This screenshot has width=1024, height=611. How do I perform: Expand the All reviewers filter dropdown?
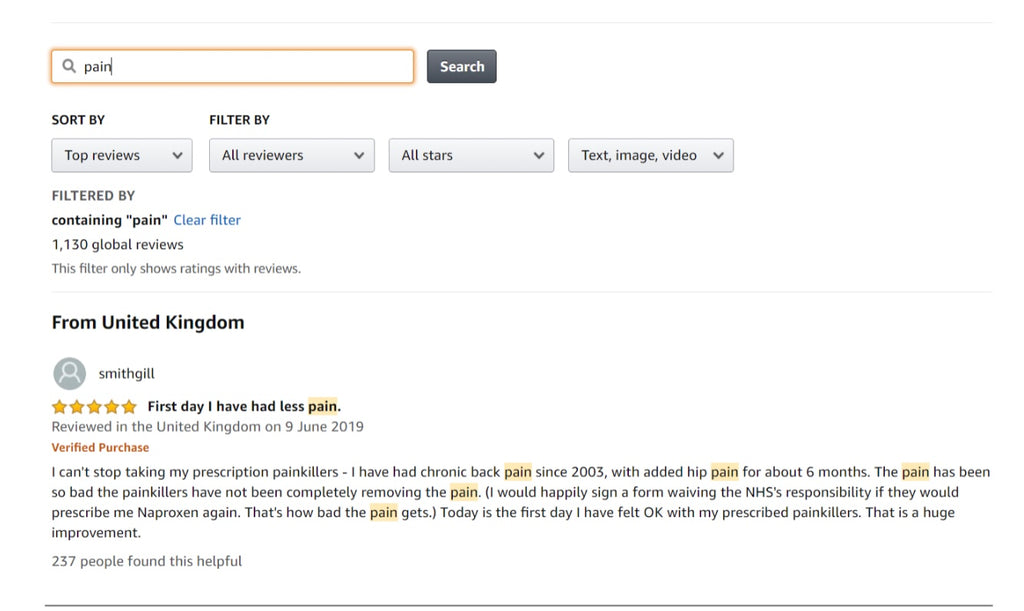(x=291, y=156)
